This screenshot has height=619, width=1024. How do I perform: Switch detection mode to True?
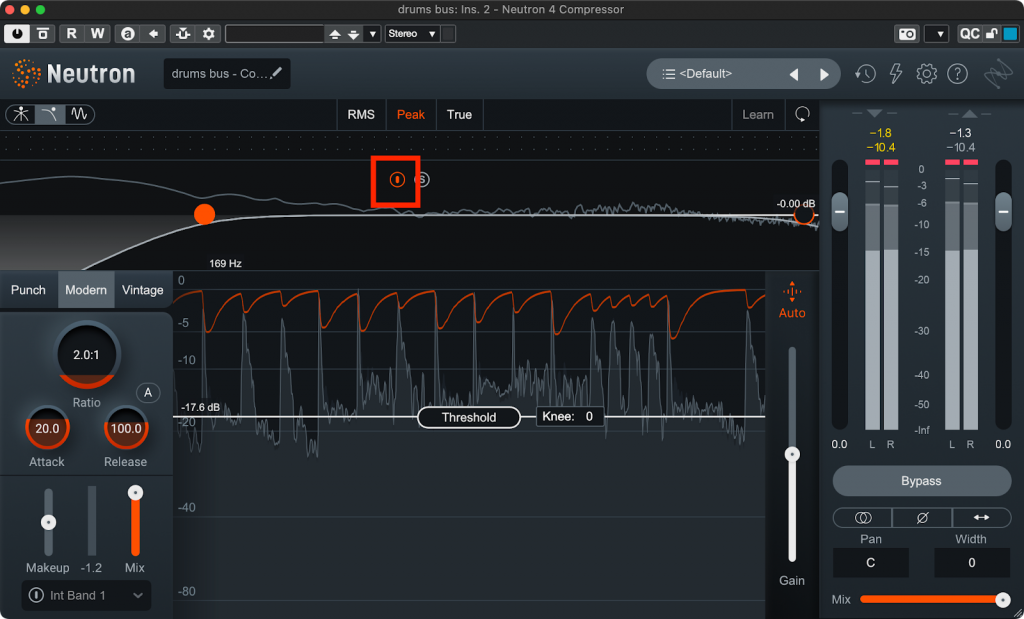pos(459,114)
